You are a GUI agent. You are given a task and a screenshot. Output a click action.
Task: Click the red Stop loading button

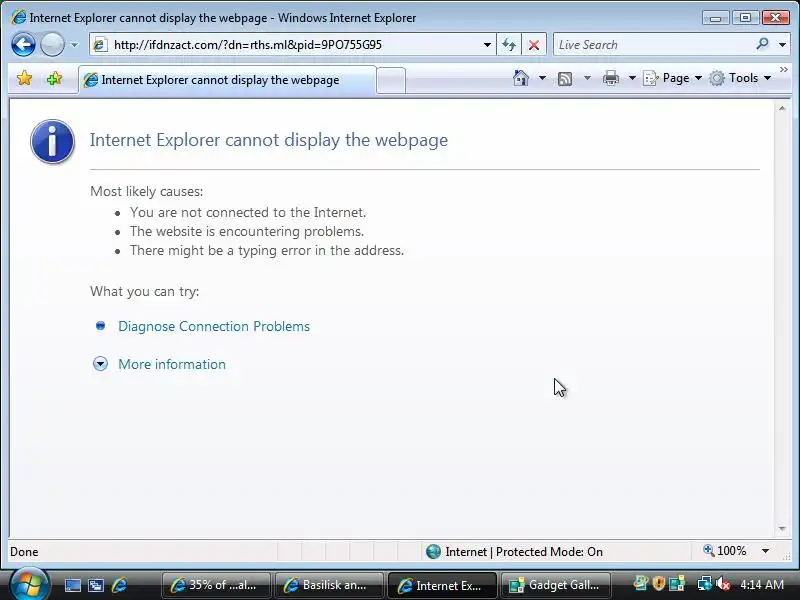pos(534,45)
